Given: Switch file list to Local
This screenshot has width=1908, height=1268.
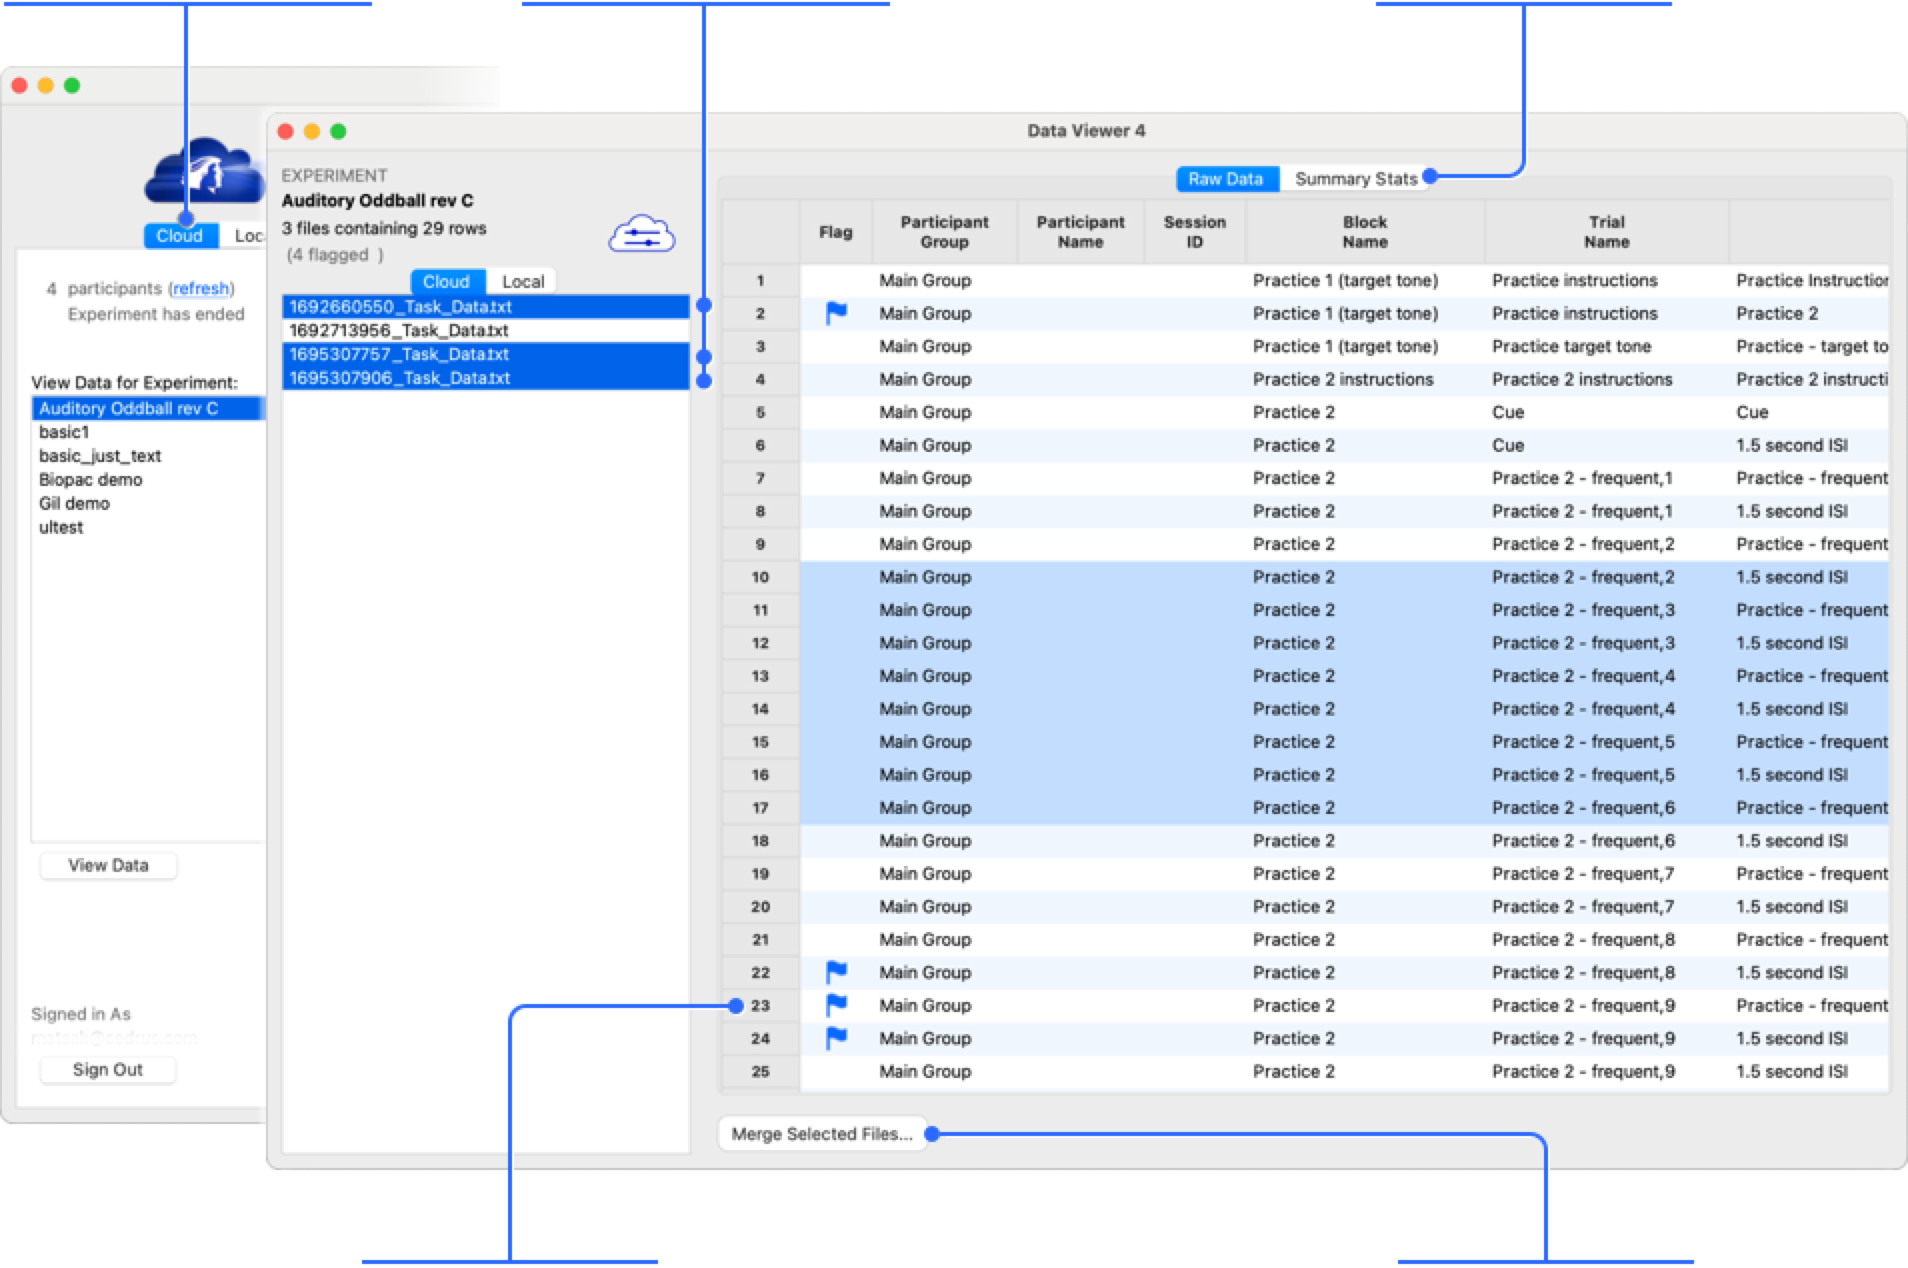Looking at the screenshot, I should 522,282.
